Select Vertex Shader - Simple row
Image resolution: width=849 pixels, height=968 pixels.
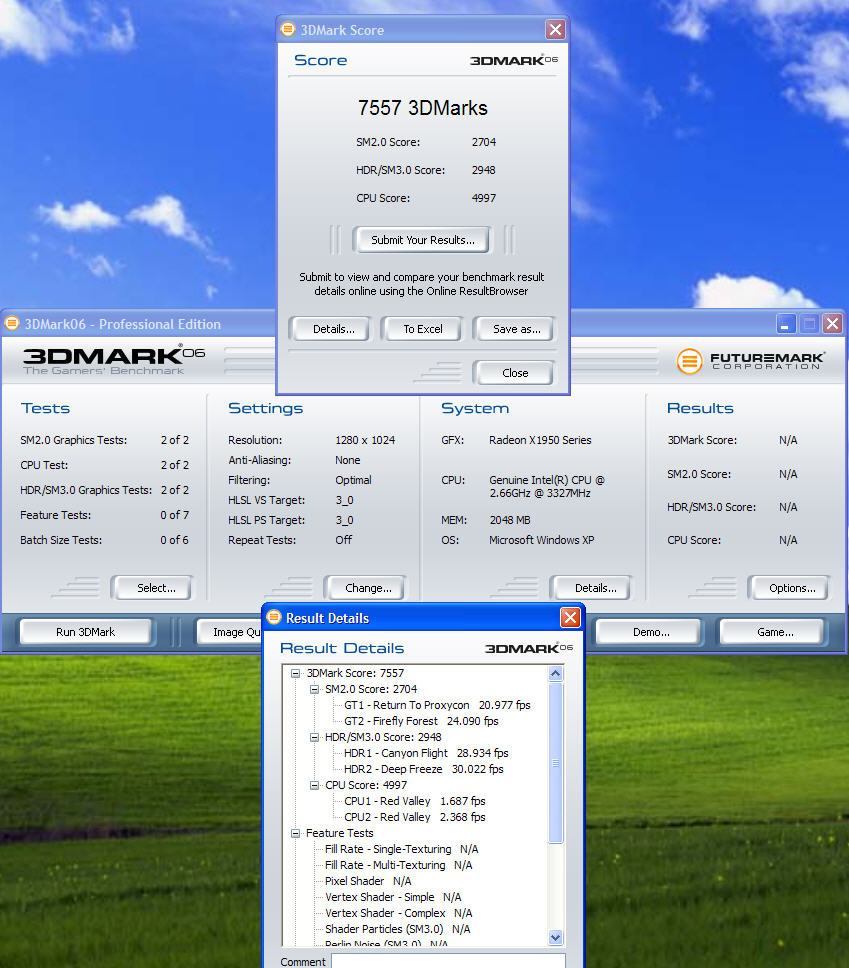393,898
